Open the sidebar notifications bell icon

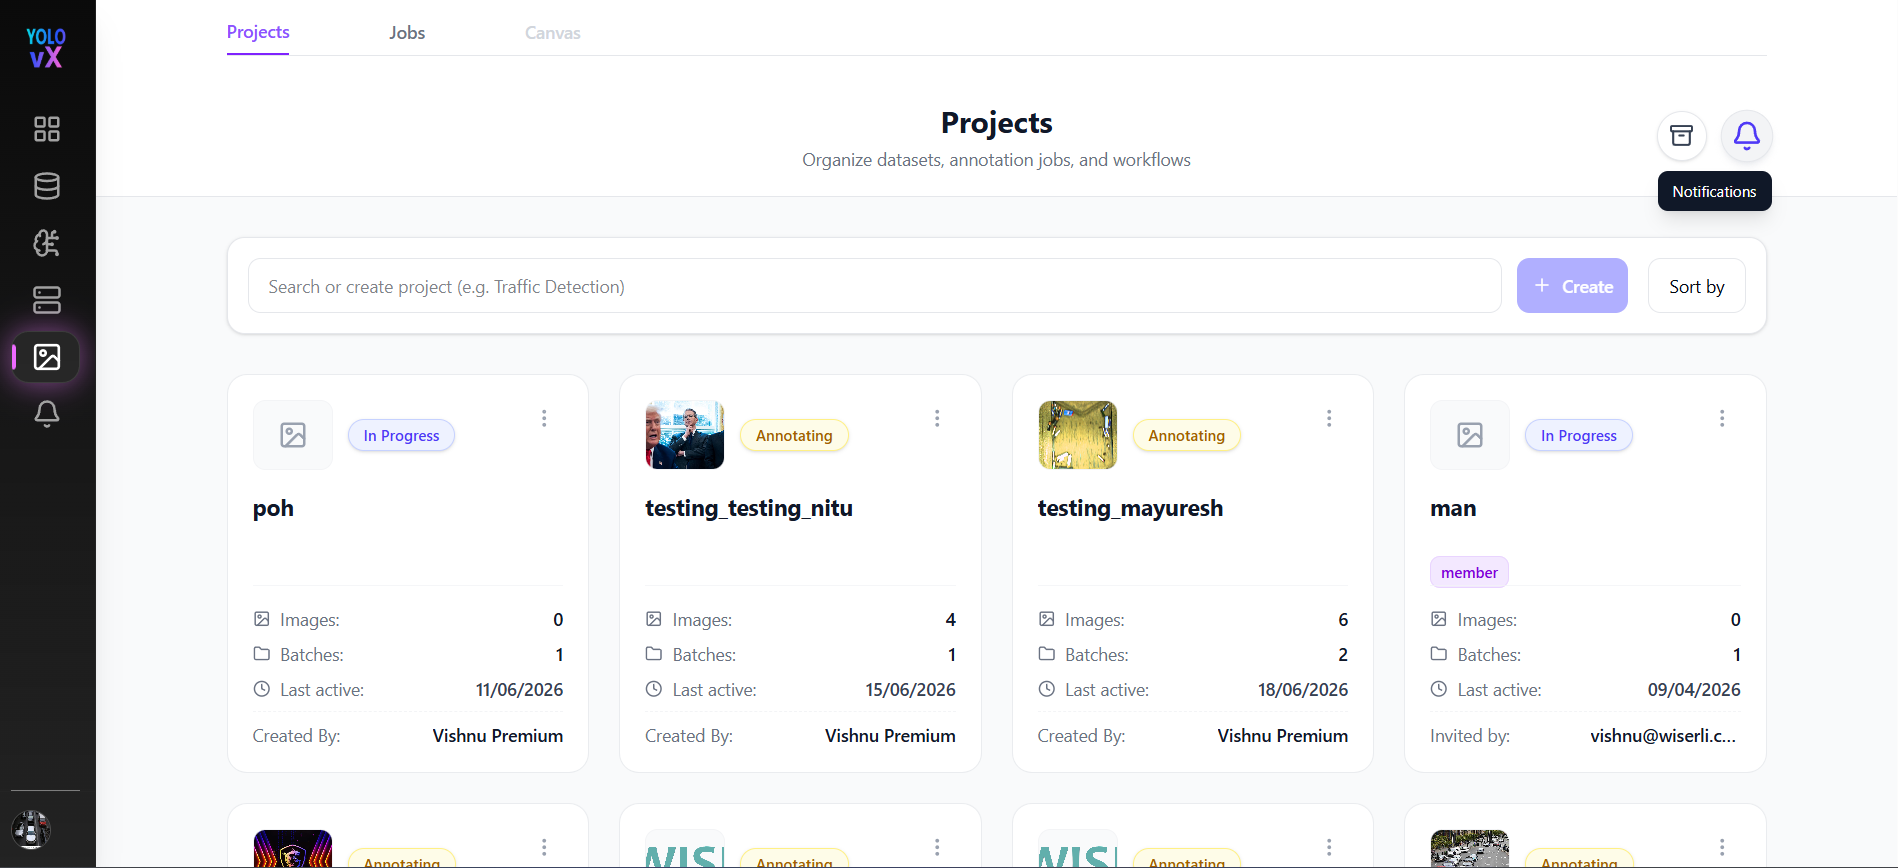[47, 414]
